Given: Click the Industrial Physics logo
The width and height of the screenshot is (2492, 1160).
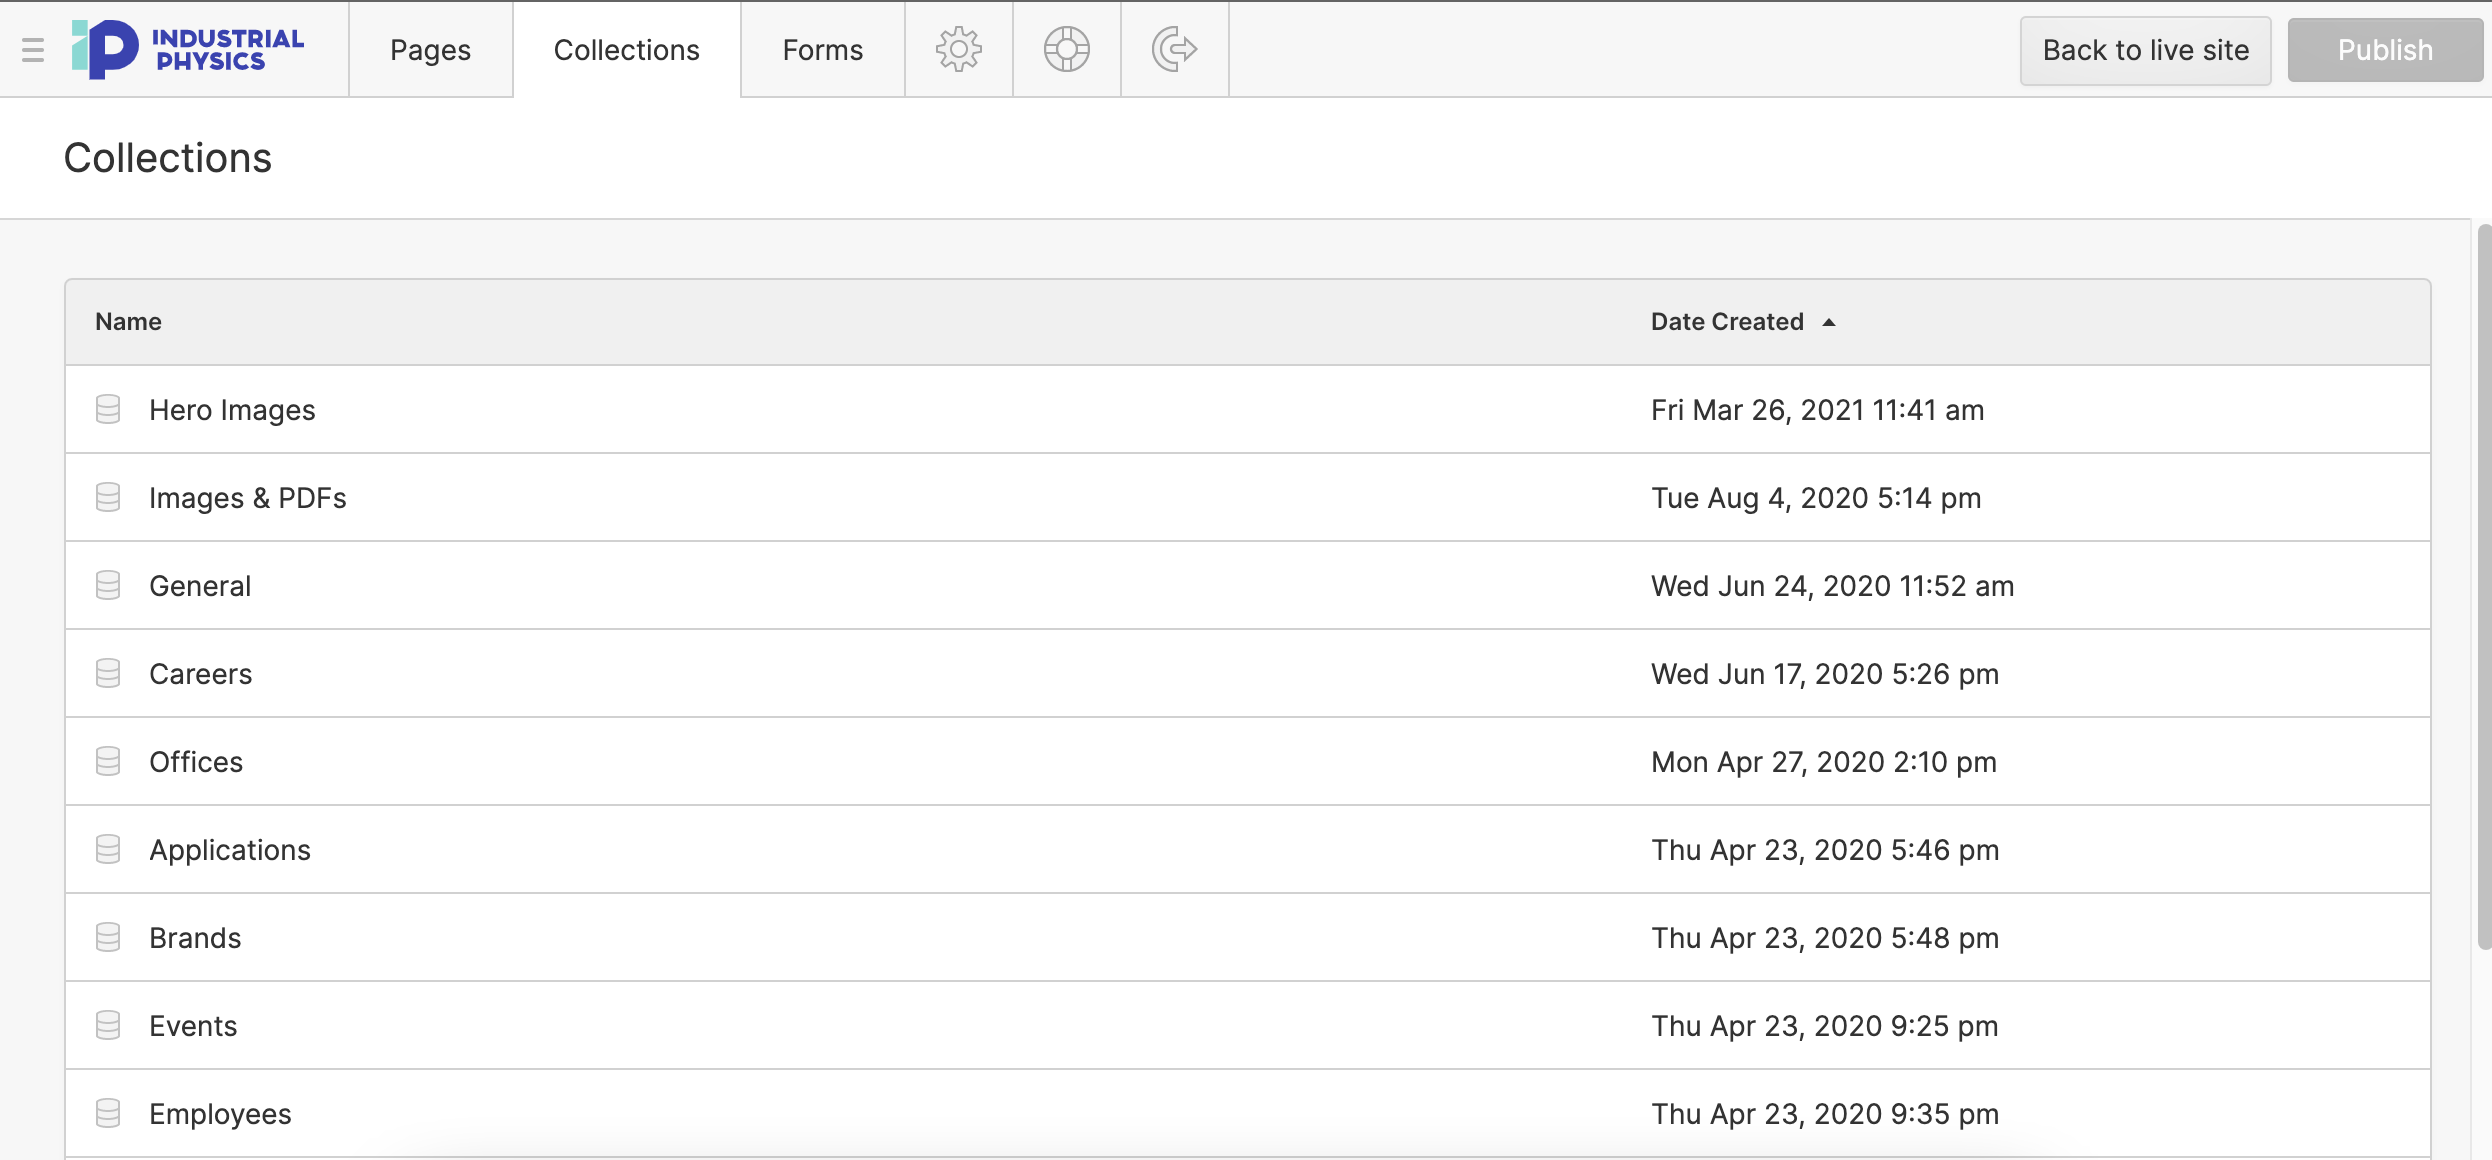Looking at the screenshot, I should pos(188,49).
